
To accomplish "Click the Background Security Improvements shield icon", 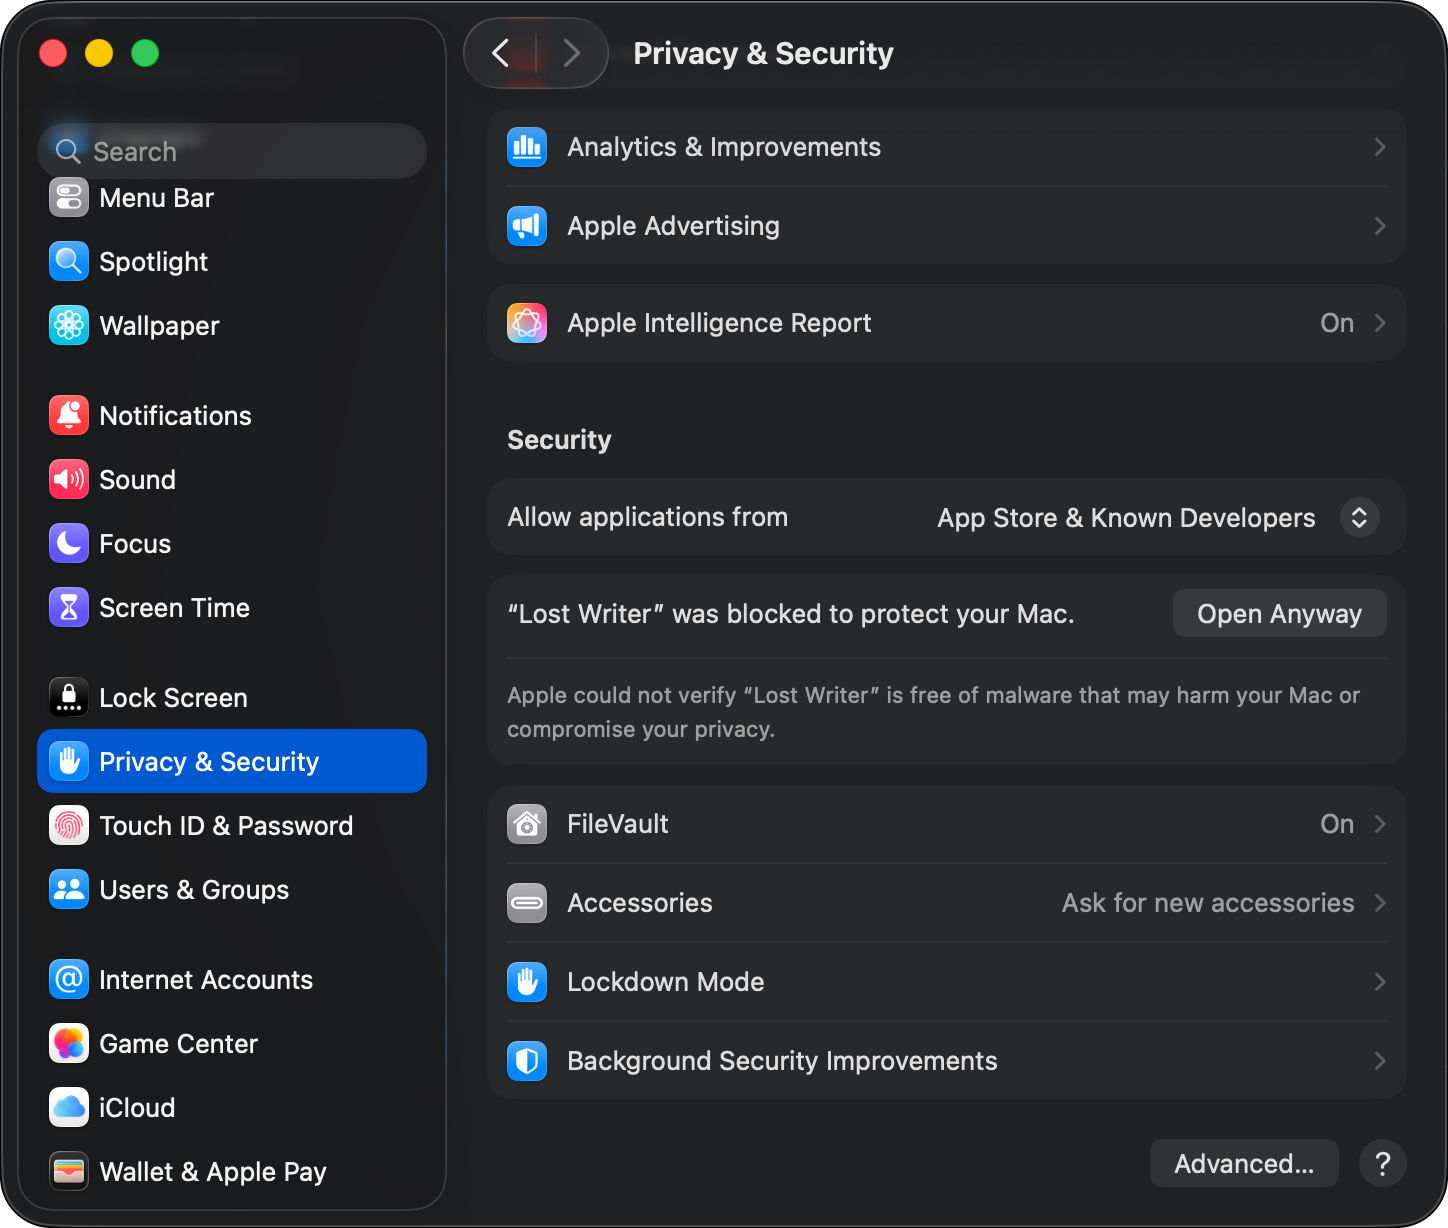I will [x=527, y=1061].
